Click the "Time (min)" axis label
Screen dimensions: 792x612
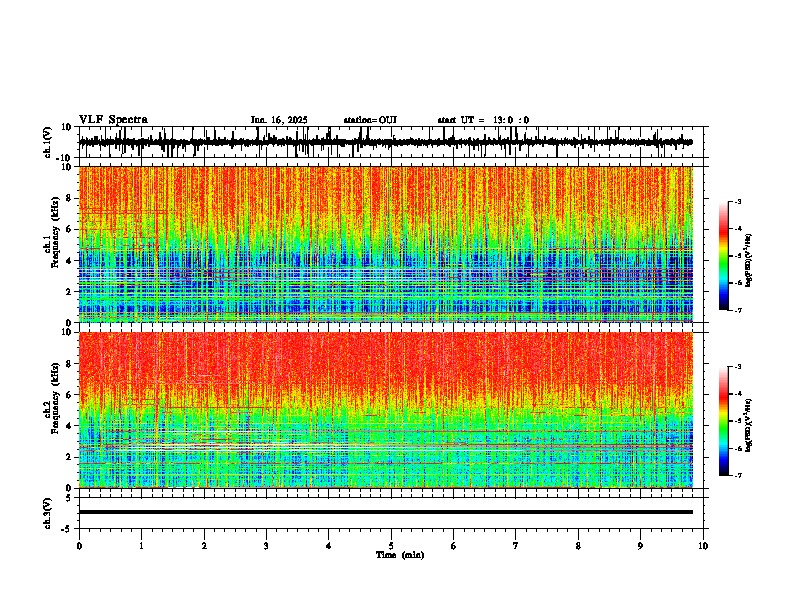click(400, 555)
